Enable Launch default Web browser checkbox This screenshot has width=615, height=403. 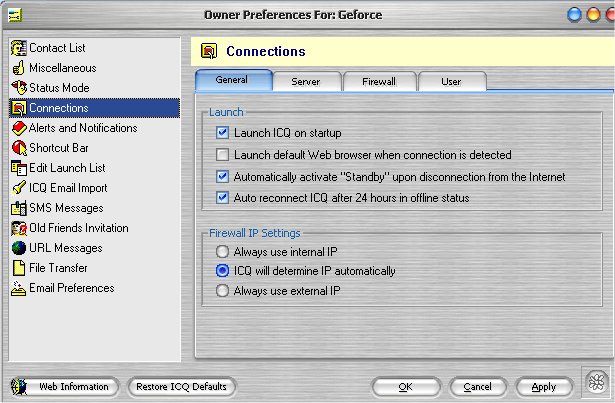tap(222, 155)
